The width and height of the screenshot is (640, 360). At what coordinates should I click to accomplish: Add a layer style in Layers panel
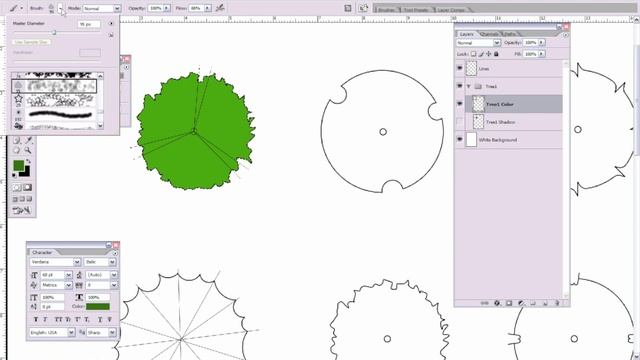click(497, 303)
